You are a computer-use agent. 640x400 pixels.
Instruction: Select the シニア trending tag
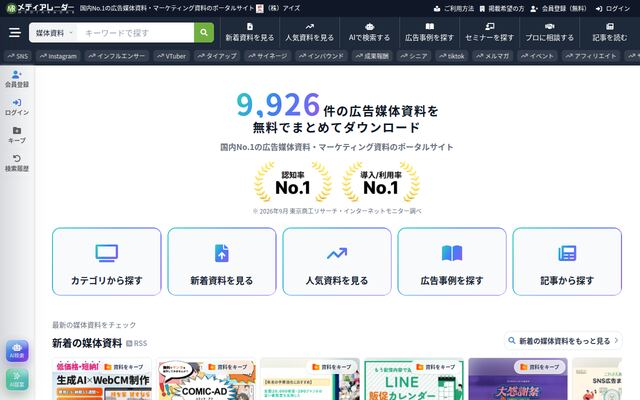tap(414, 56)
